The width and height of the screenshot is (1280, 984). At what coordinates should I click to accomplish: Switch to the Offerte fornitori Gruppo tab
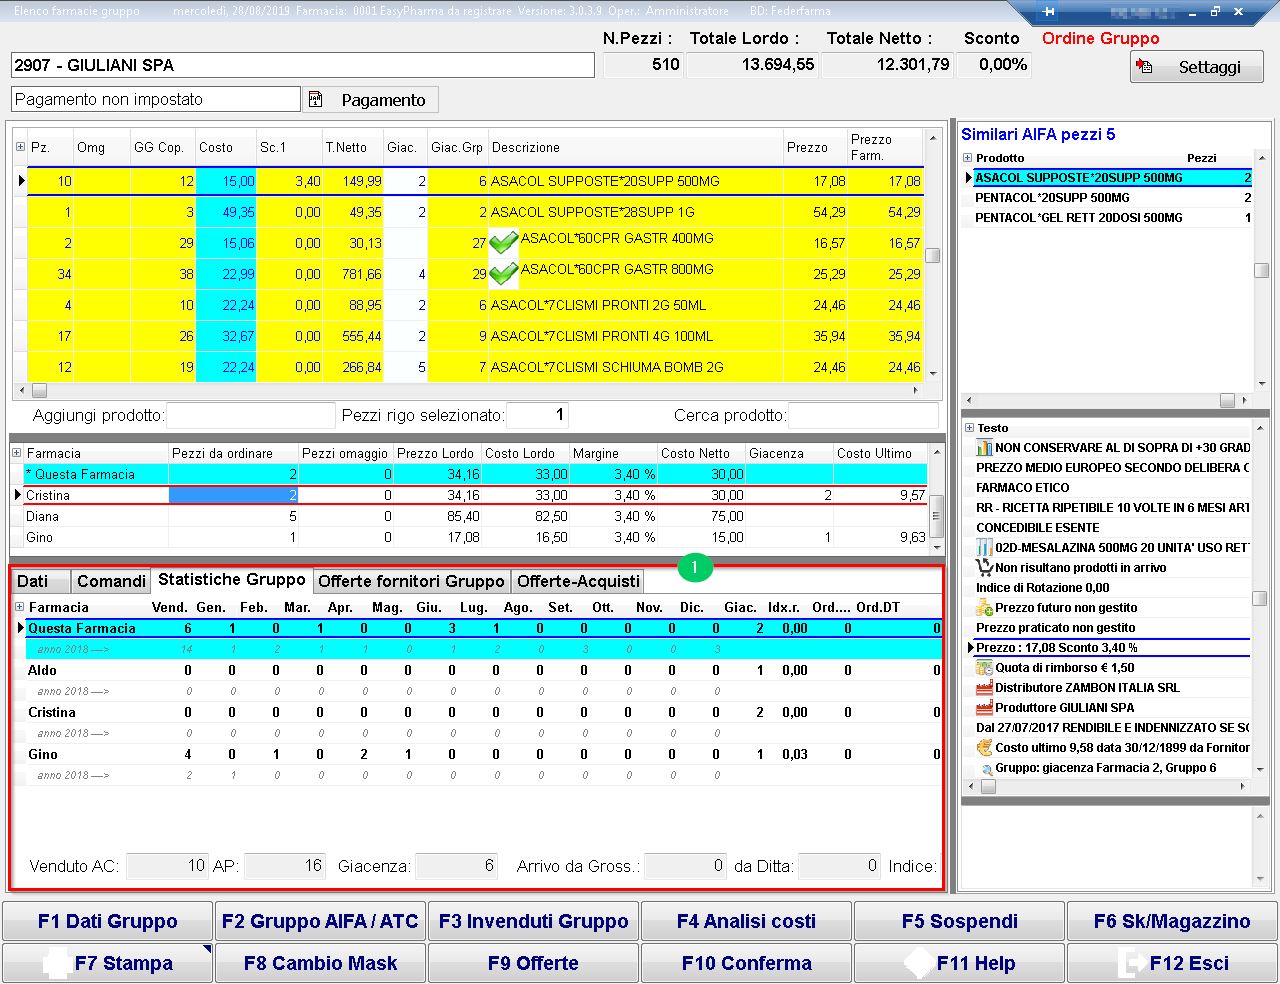click(411, 581)
